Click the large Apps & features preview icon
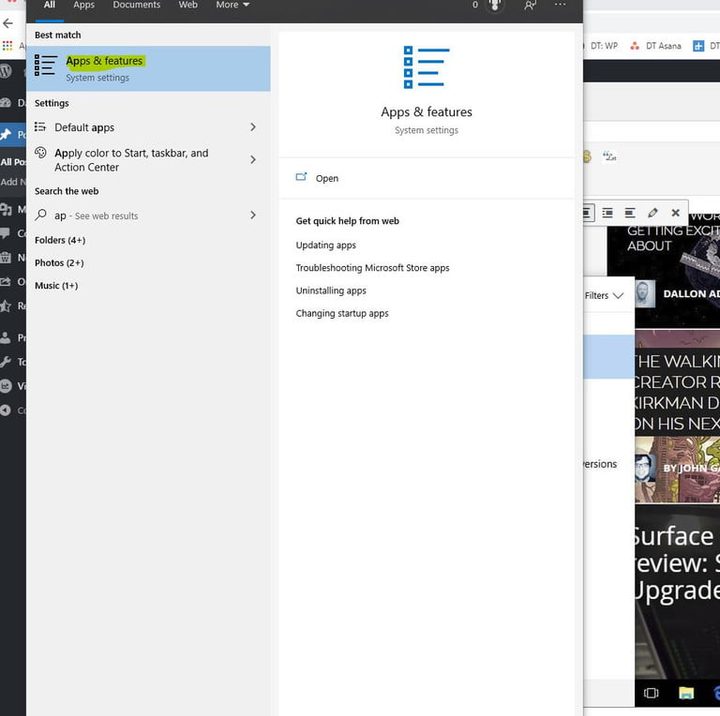Image resolution: width=720 pixels, height=716 pixels. (x=426, y=68)
